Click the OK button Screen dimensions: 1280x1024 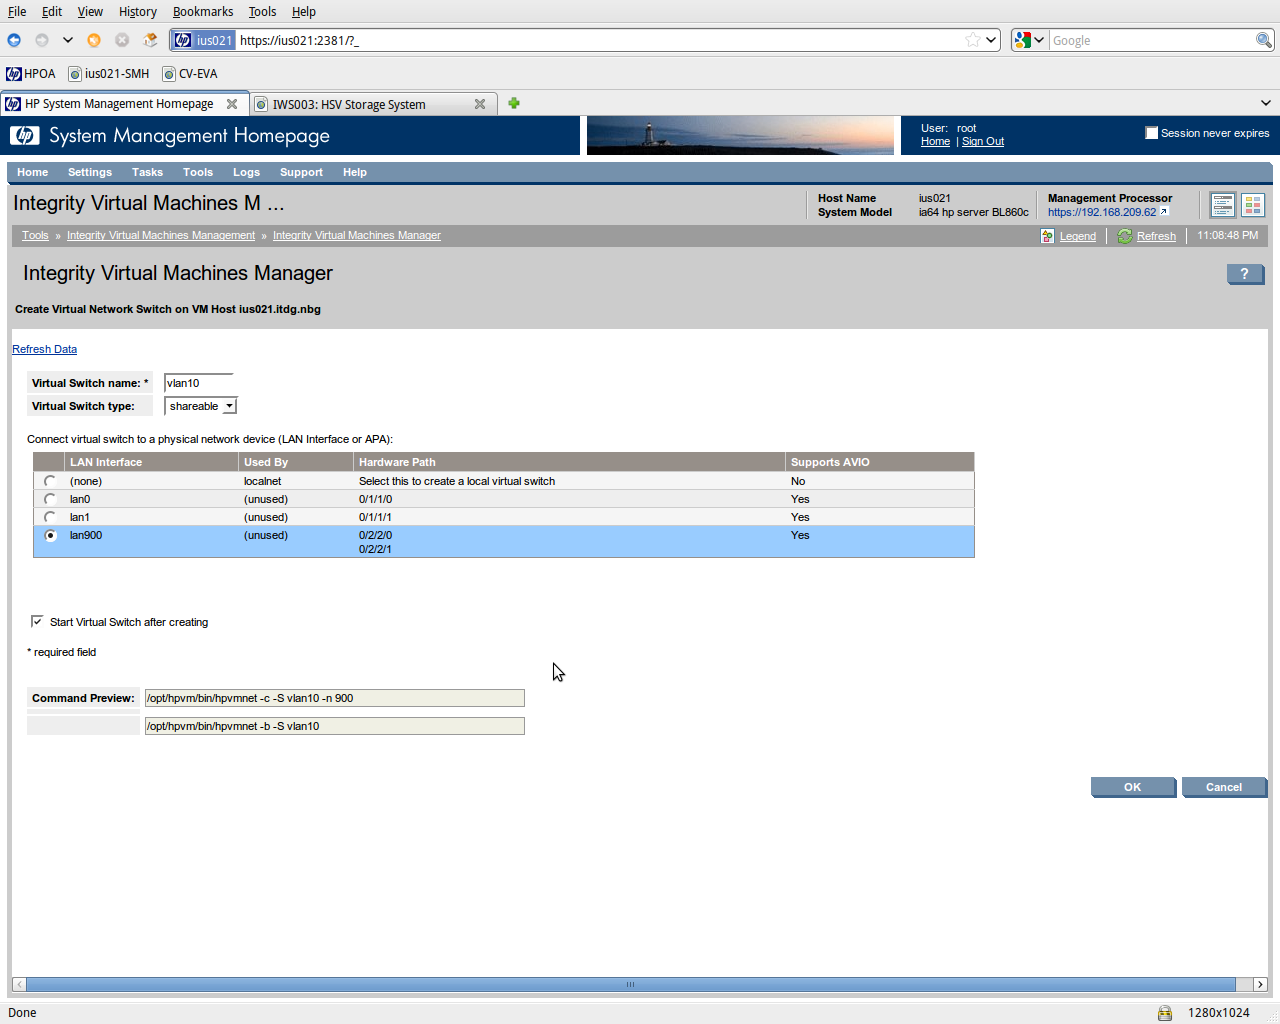click(x=1133, y=787)
